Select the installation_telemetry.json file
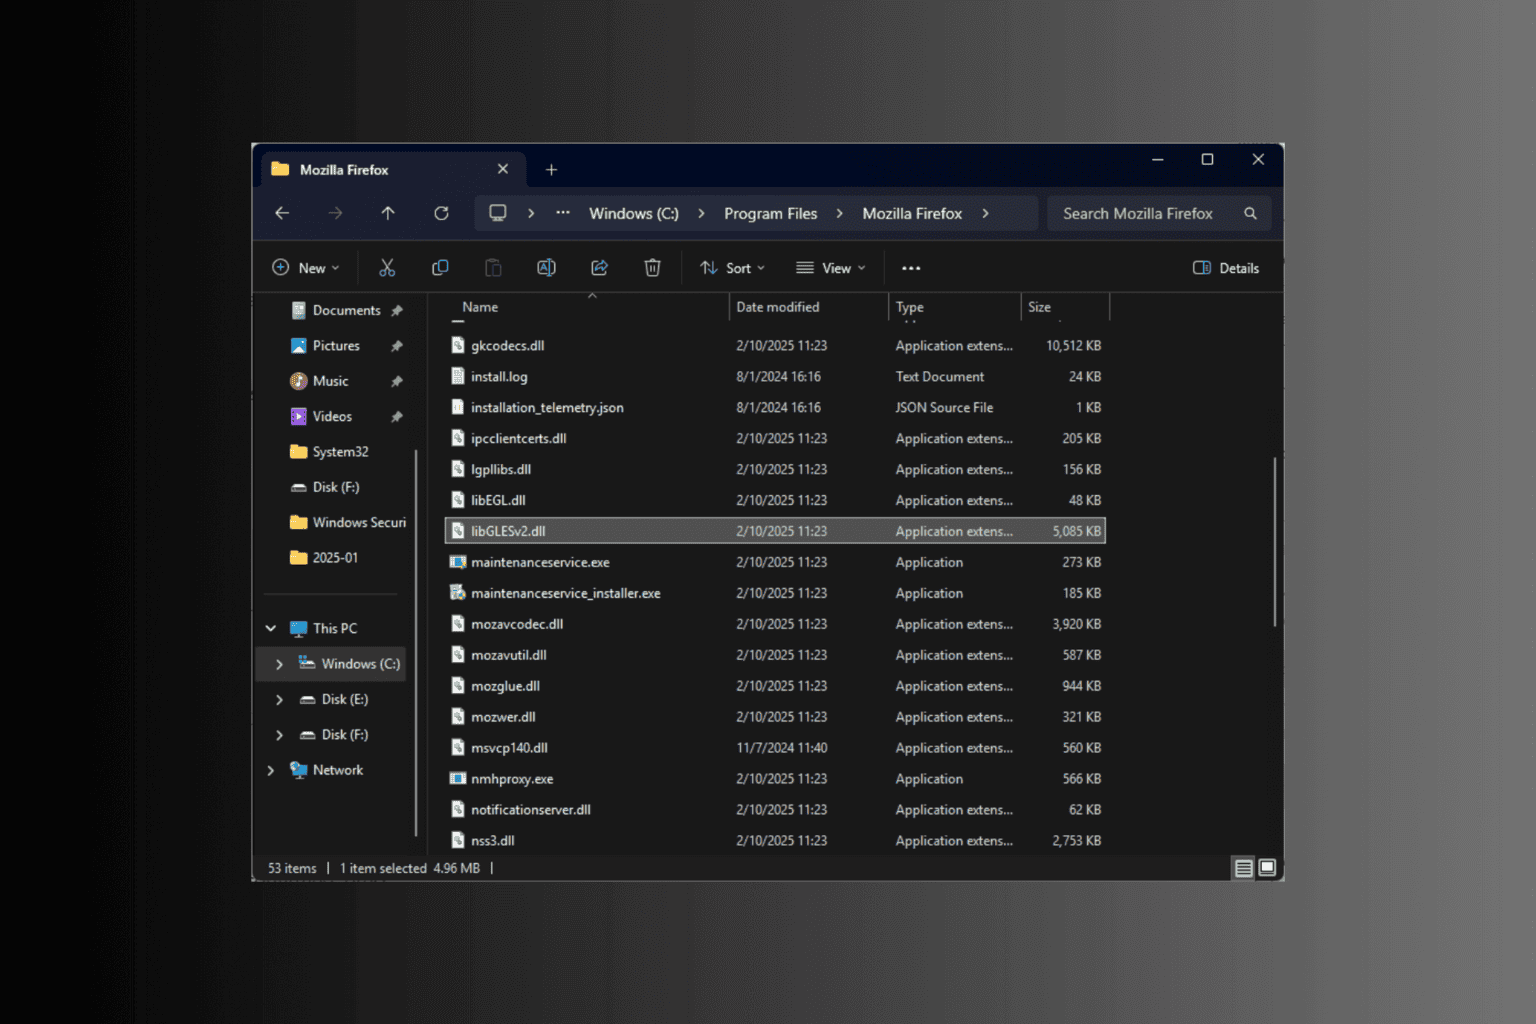The height and width of the screenshot is (1024, 1536). click(x=775, y=407)
